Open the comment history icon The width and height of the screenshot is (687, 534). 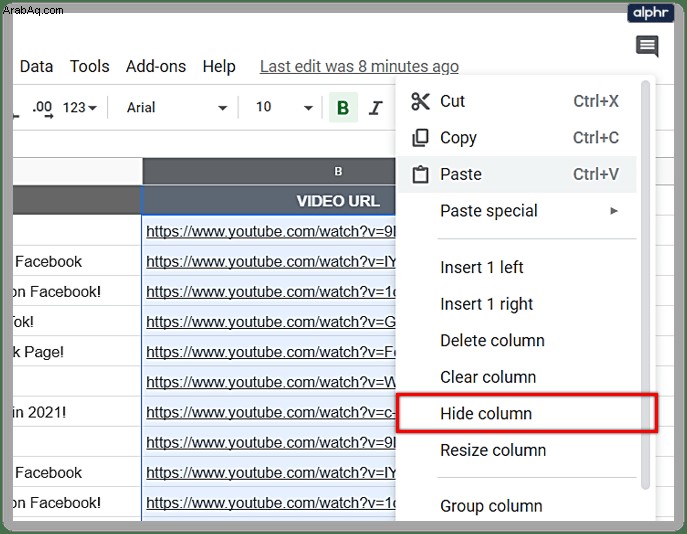(647, 46)
